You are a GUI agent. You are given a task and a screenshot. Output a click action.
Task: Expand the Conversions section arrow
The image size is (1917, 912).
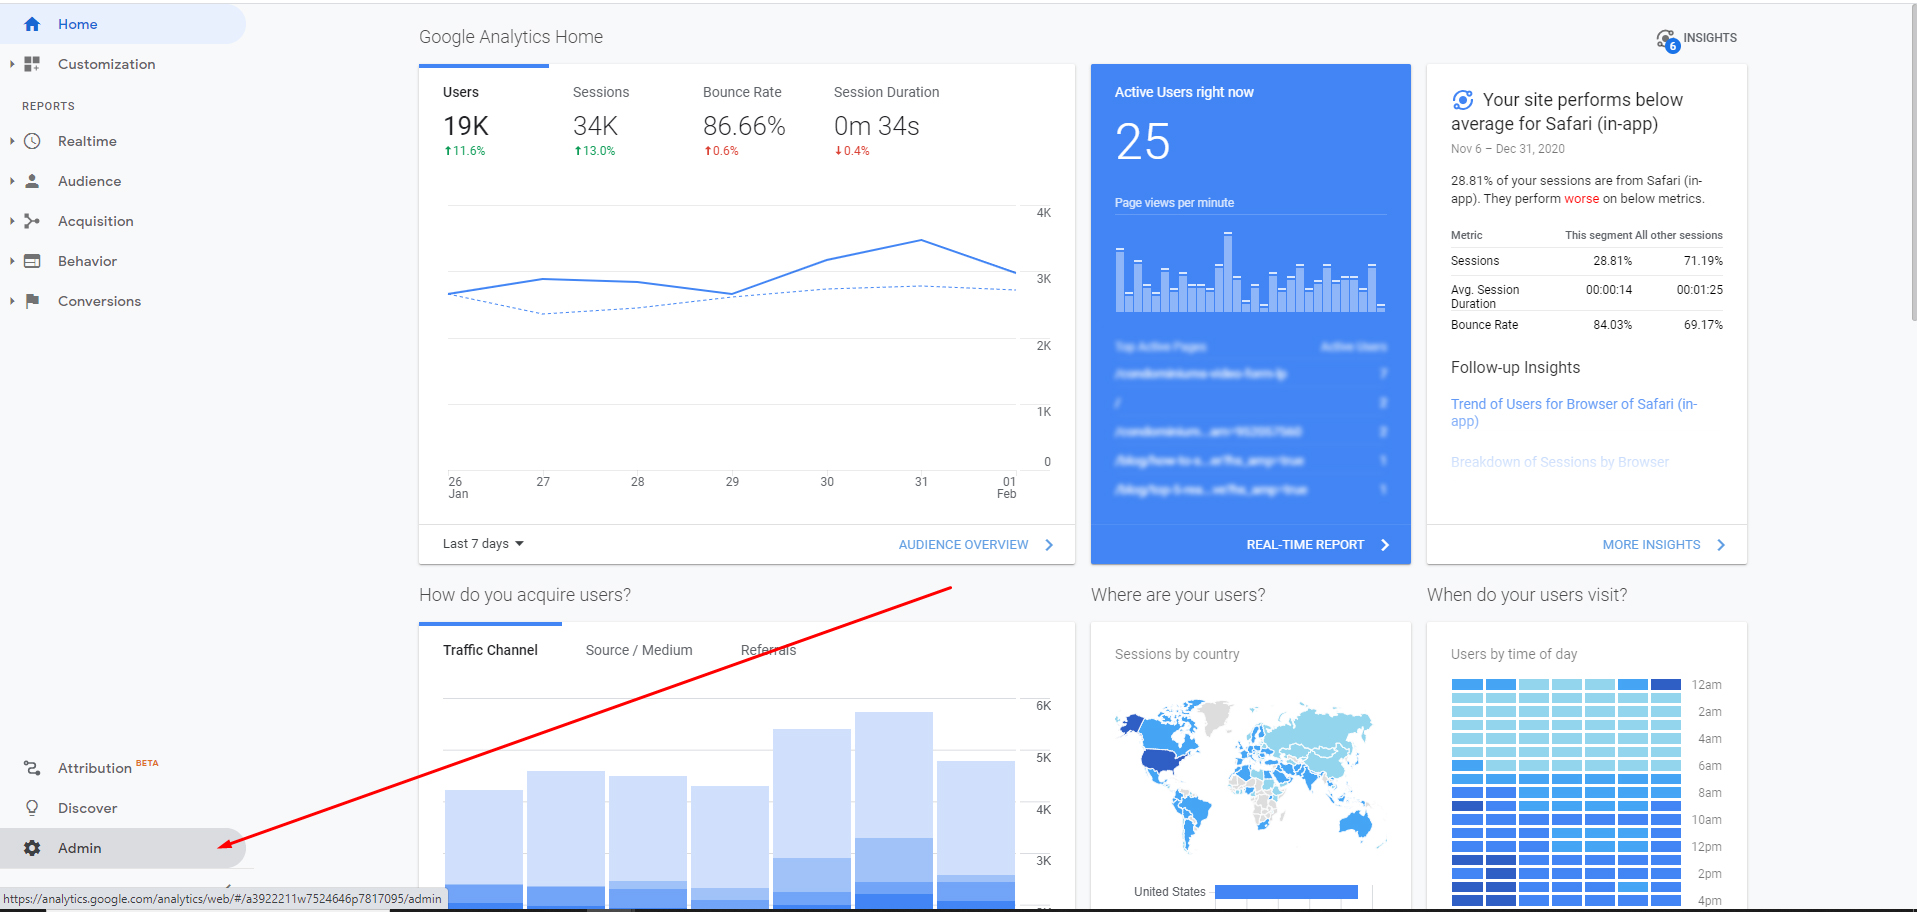[12, 301]
